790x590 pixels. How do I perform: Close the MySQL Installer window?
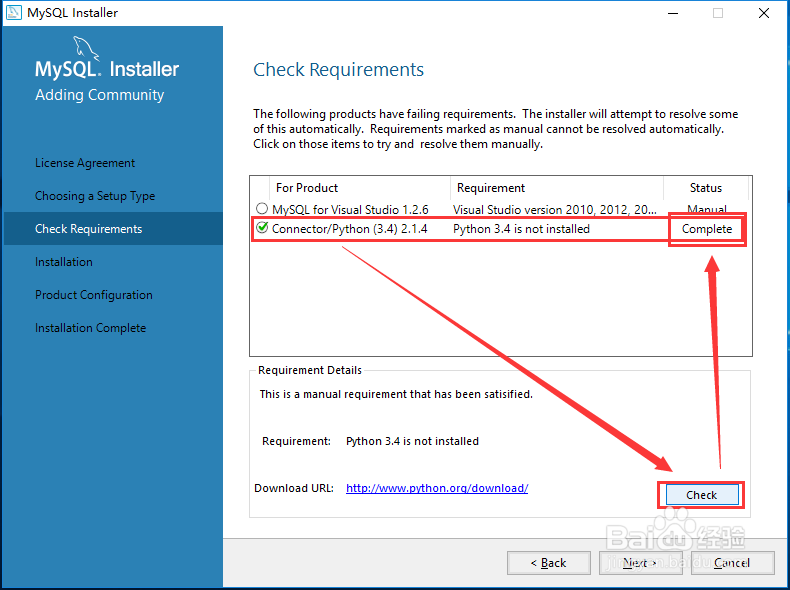pos(764,13)
